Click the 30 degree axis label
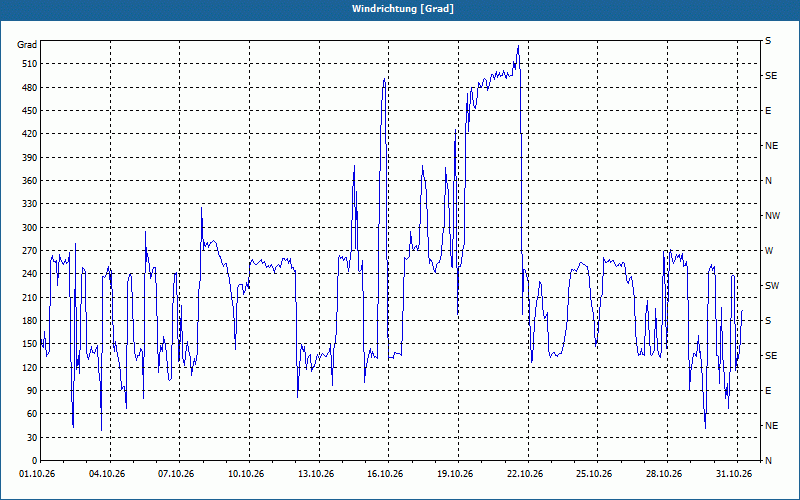The width and height of the screenshot is (800, 500). [32, 438]
